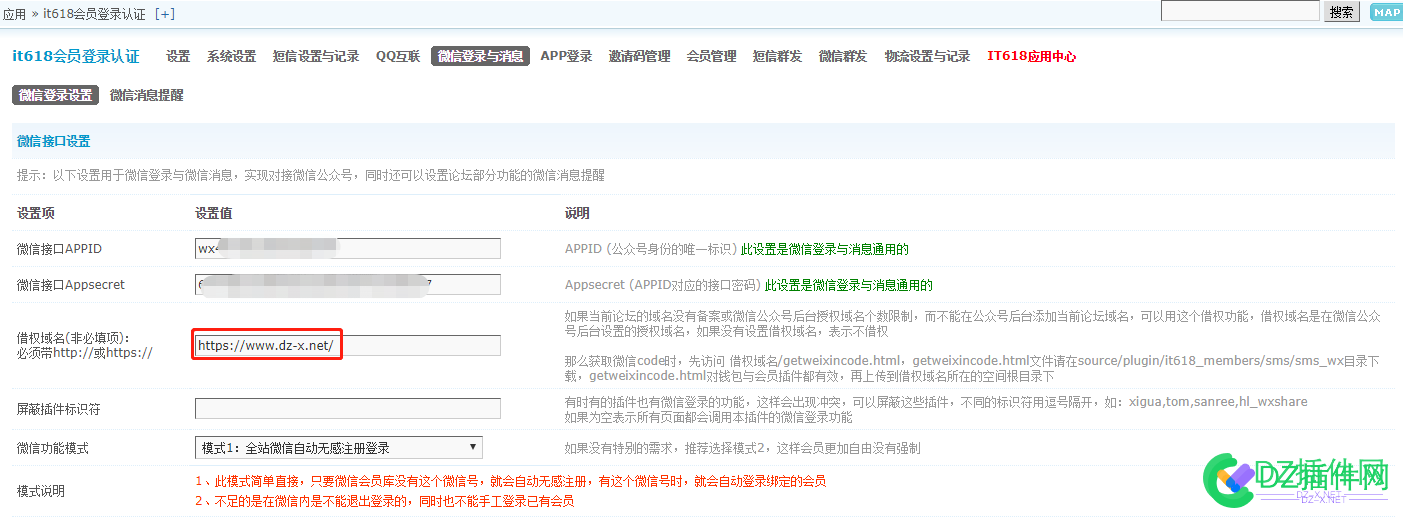Image resolution: width=1403 pixels, height=518 pixels.
Task: Click the 模式说明 row label
Action: click(41, 491)
